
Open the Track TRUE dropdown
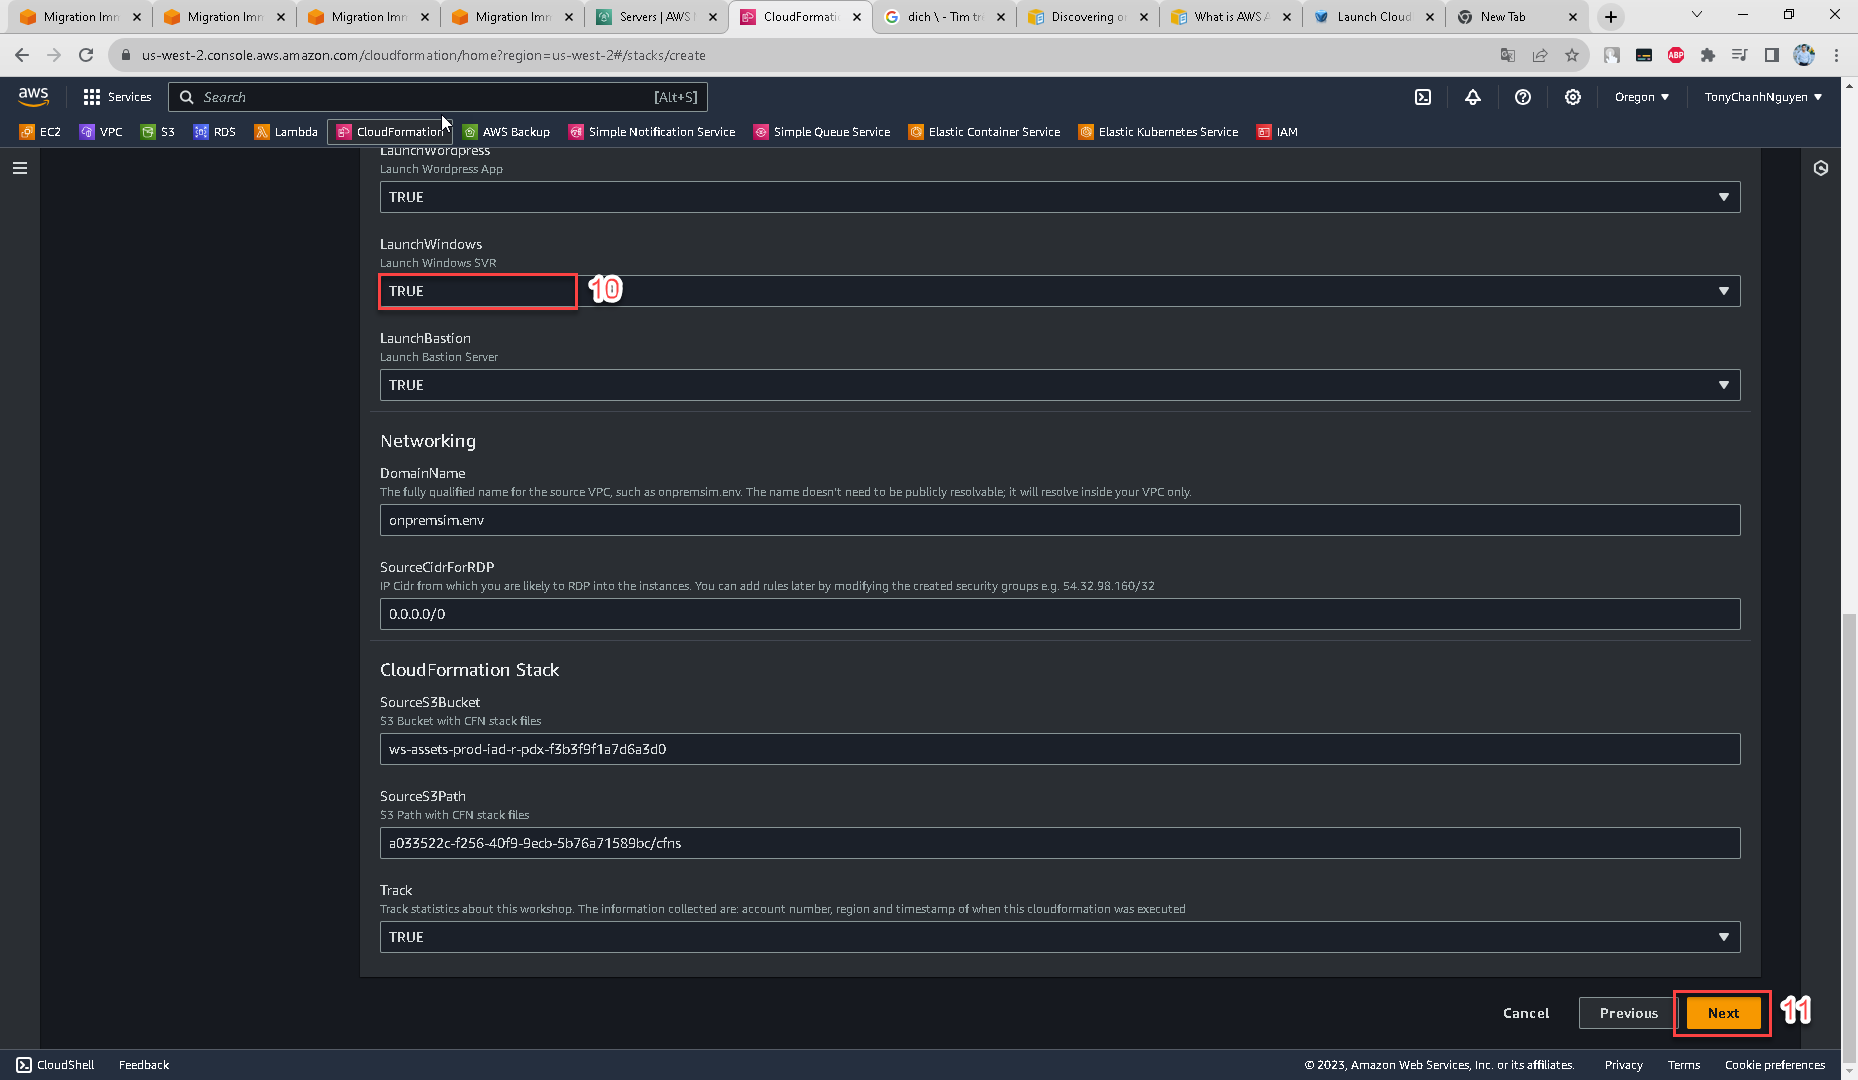1060,937
